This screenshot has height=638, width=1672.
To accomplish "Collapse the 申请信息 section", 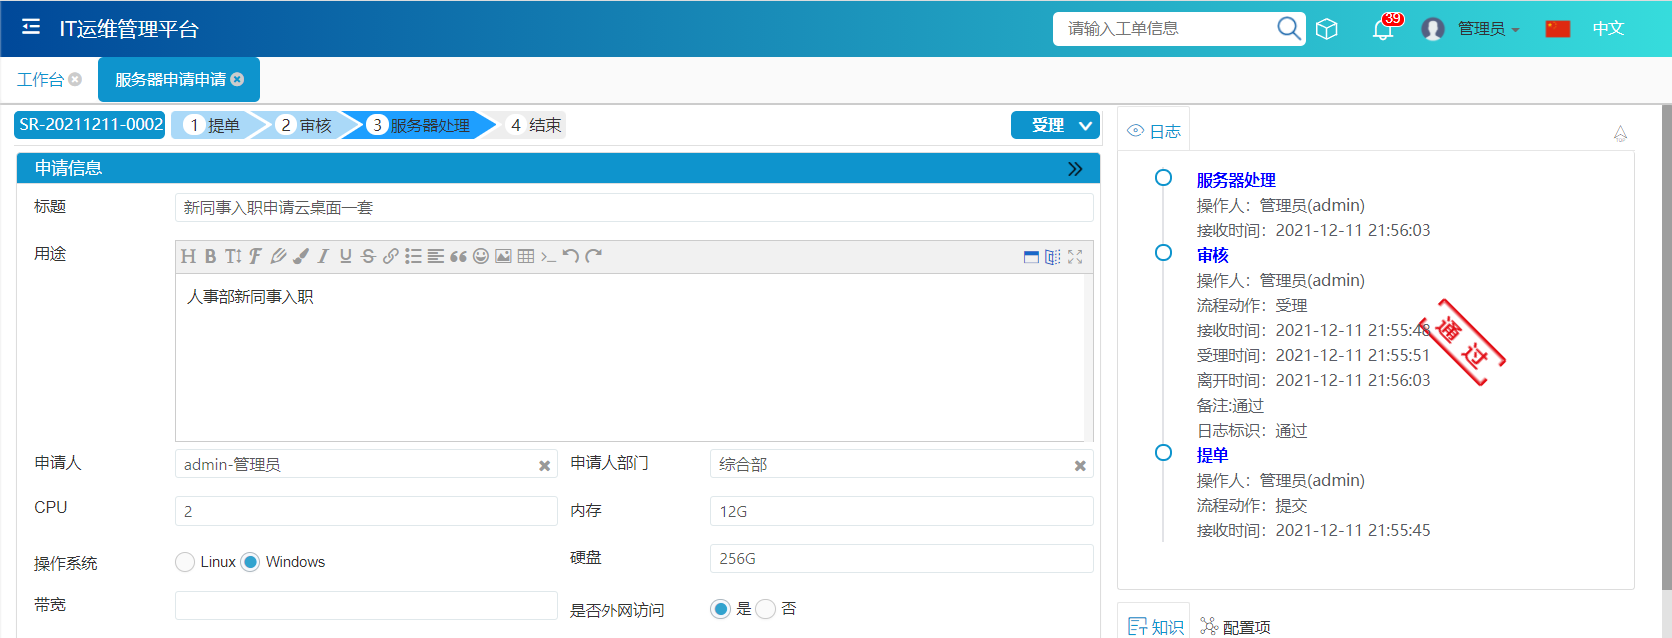I will tap(1075, 169).
